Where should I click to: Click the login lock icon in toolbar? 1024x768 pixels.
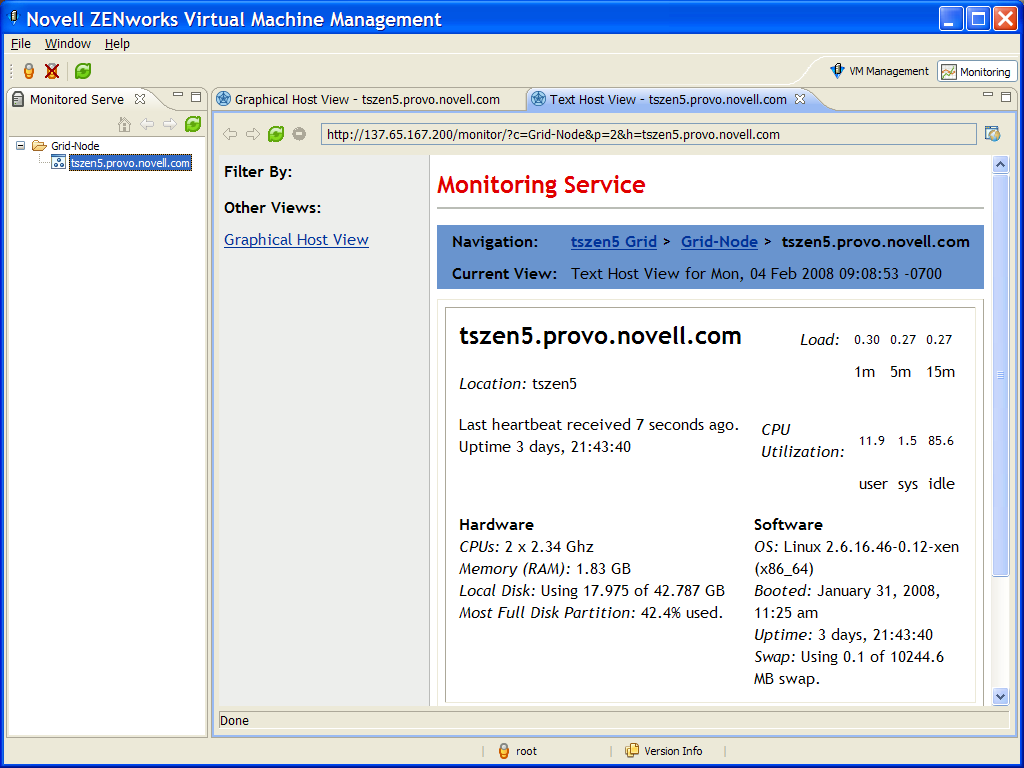click(29, 71)
